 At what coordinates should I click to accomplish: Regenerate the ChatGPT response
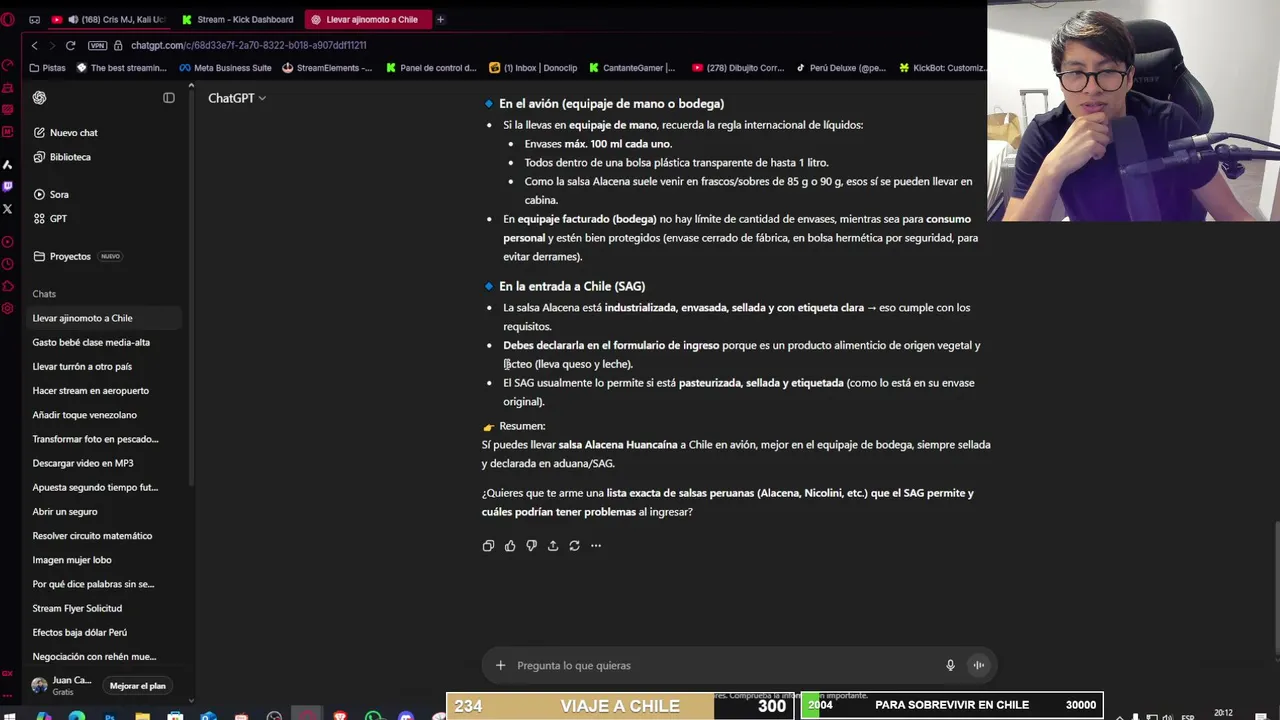point(574,546)
